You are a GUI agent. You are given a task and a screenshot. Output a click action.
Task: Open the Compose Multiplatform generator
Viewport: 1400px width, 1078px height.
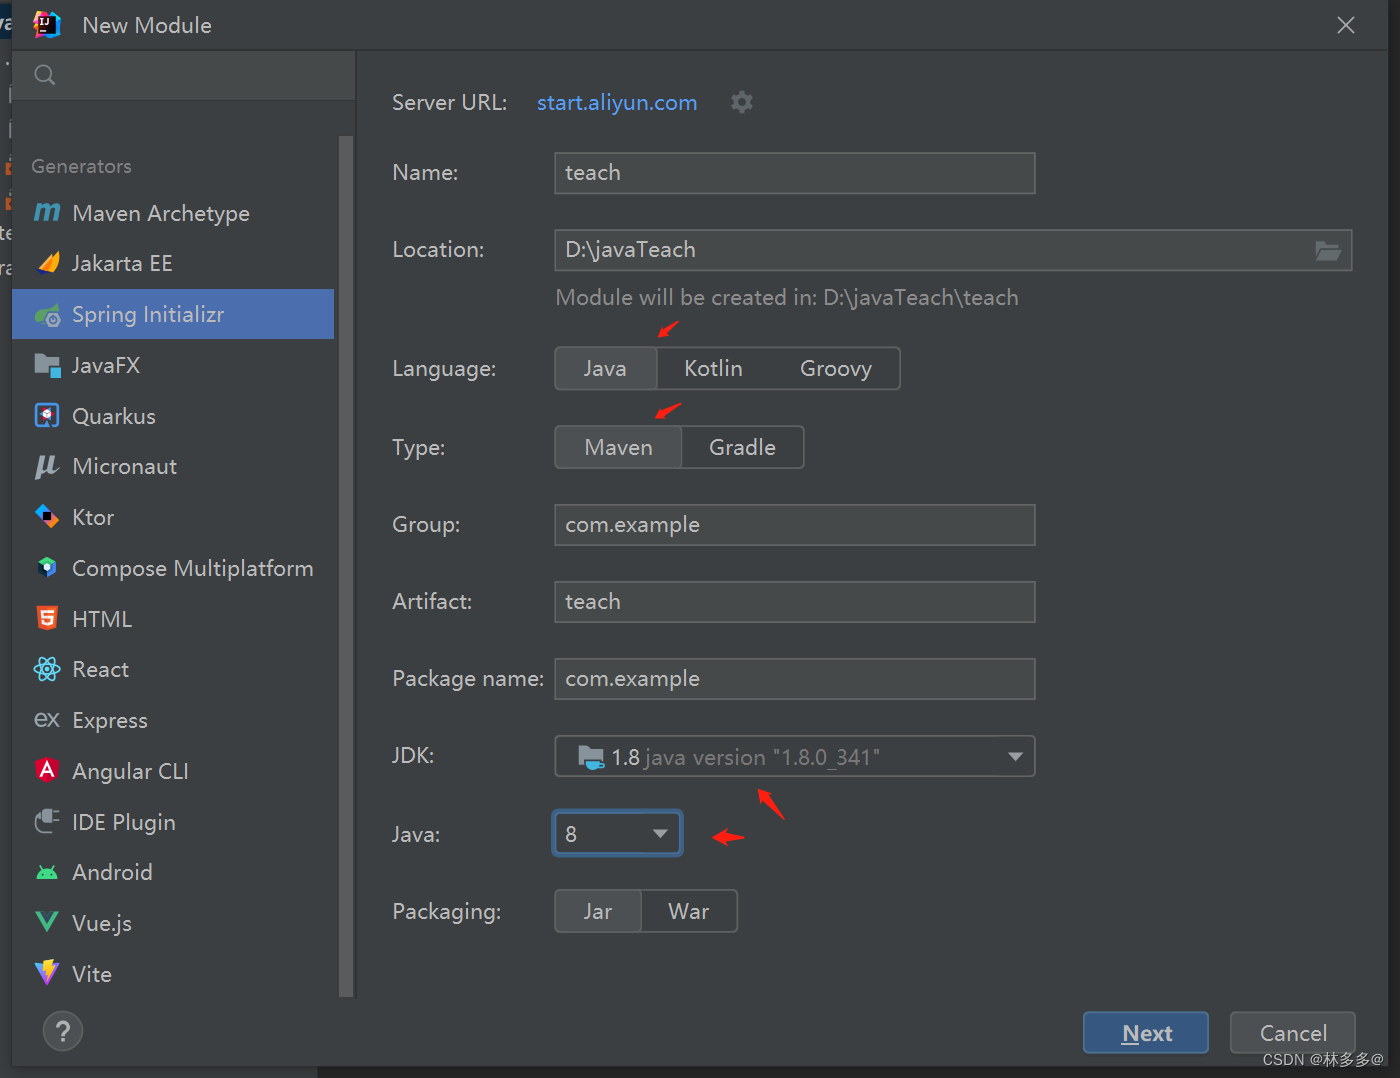click(x=192, y=567)
